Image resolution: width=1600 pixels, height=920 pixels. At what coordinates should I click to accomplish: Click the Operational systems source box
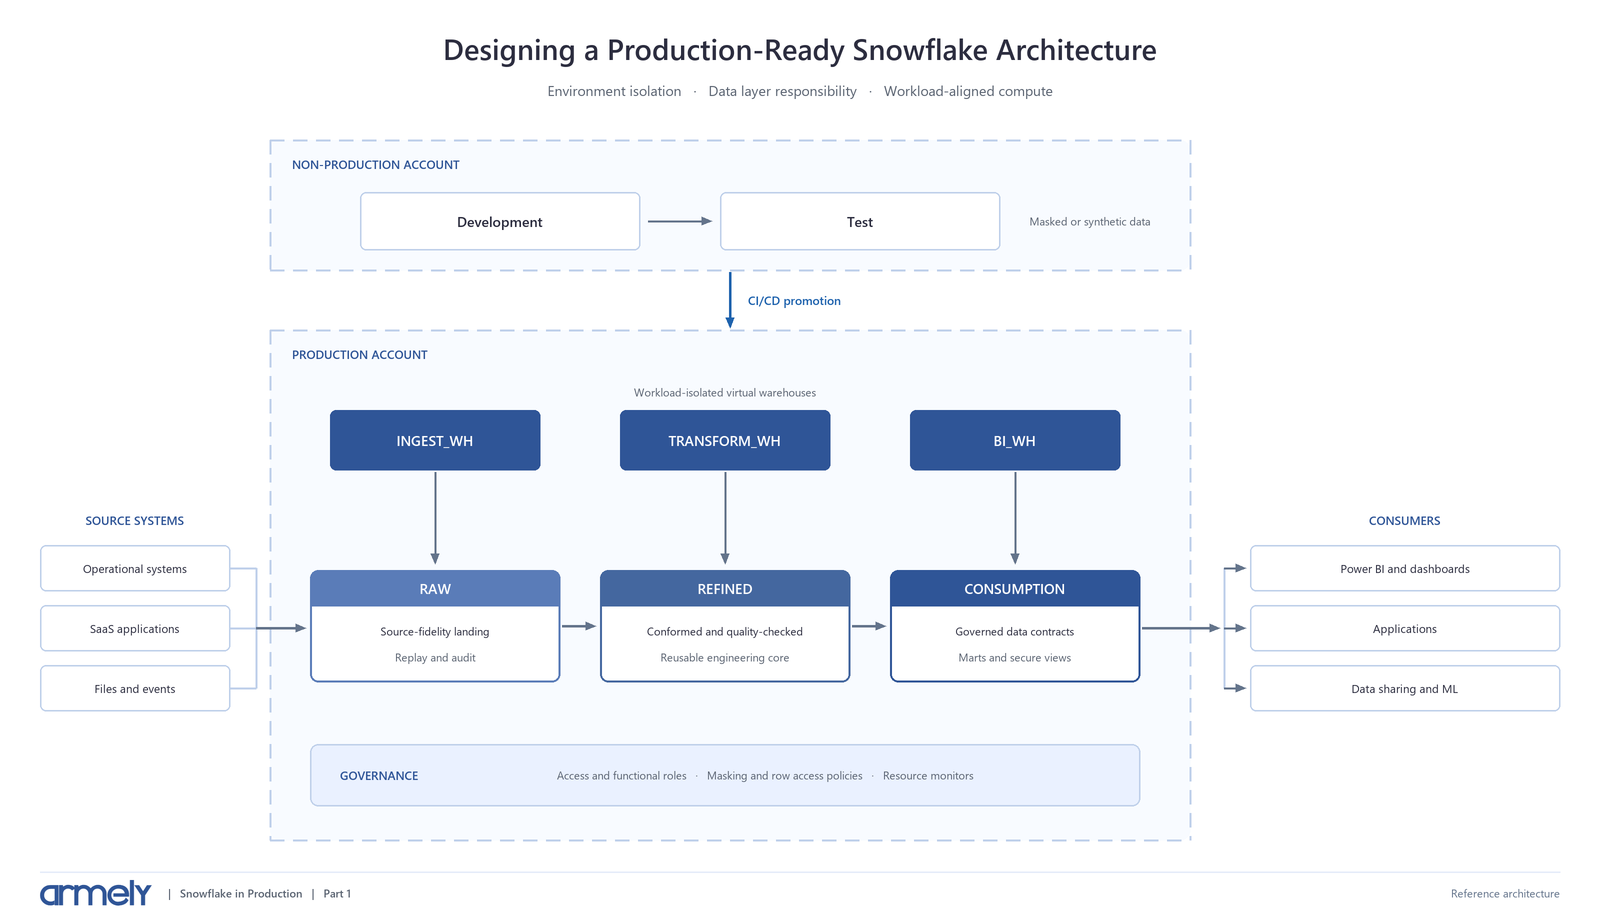click(135, 568)
